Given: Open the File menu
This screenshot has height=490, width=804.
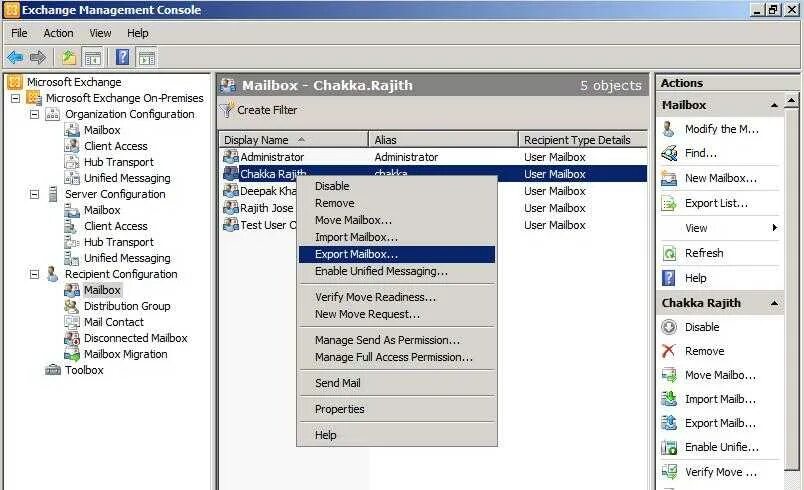Looking at the screenshot, I should pos(19,33).
